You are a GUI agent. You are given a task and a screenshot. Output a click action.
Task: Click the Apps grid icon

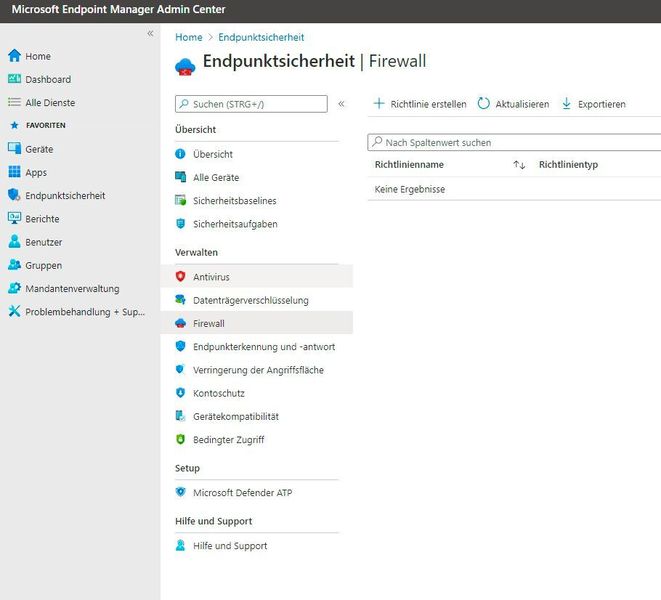pos(14,172)
